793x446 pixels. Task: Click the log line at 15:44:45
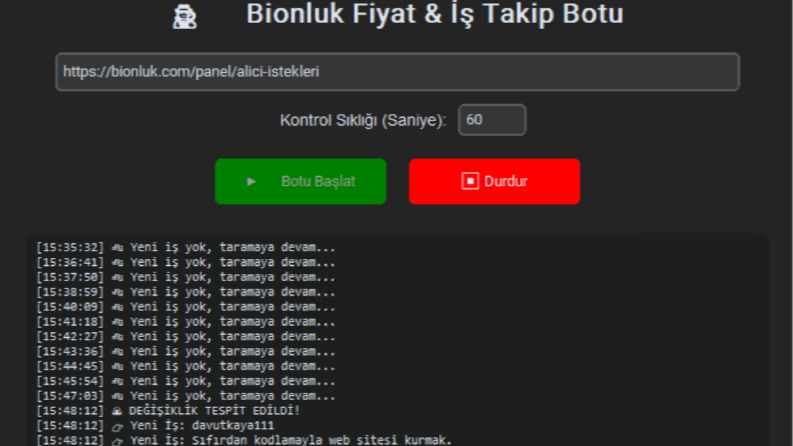tap(186, 366)
